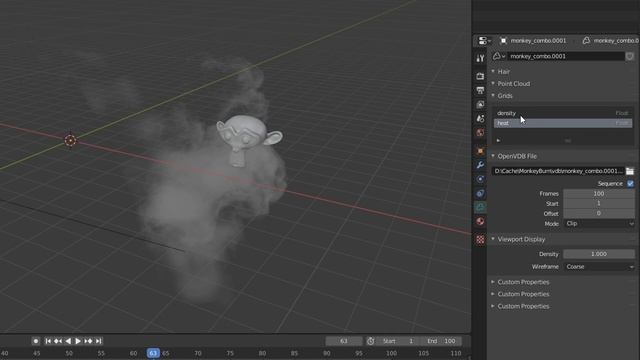Click the Offset value field
Viewport: 640px width, 360px height.
tap(599, 213)
